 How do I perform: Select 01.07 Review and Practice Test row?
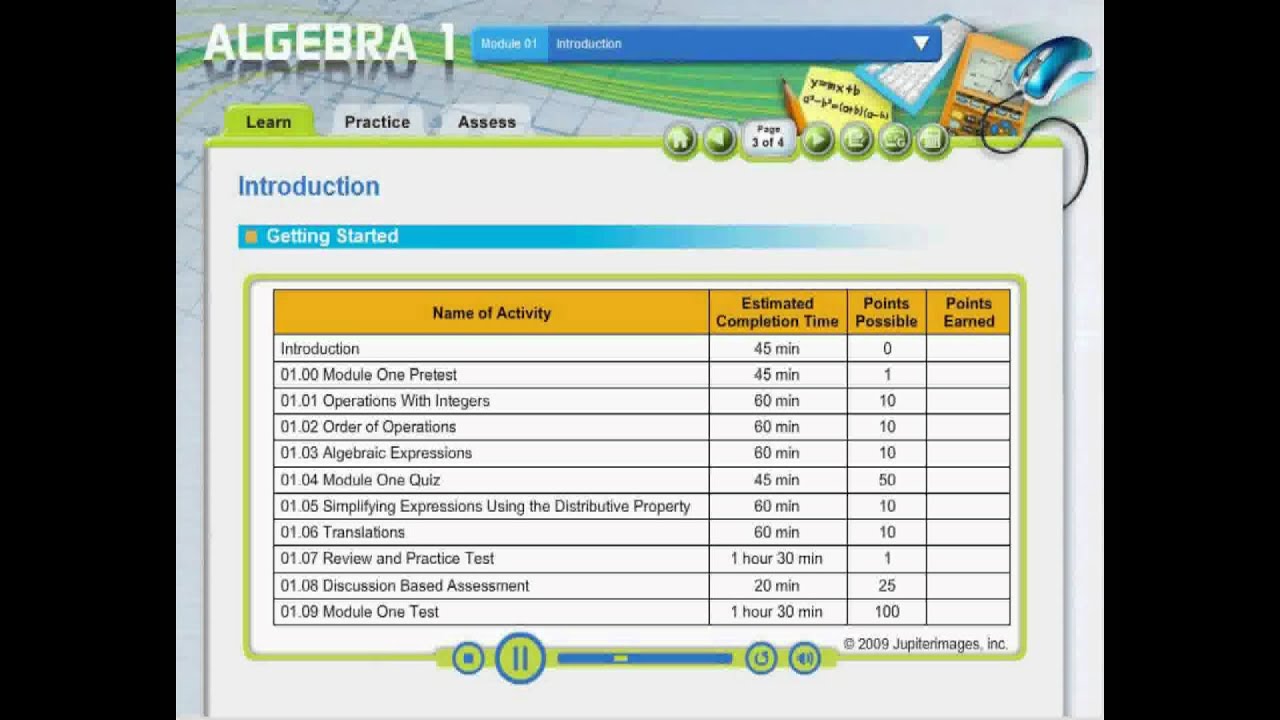coord(641,558)
